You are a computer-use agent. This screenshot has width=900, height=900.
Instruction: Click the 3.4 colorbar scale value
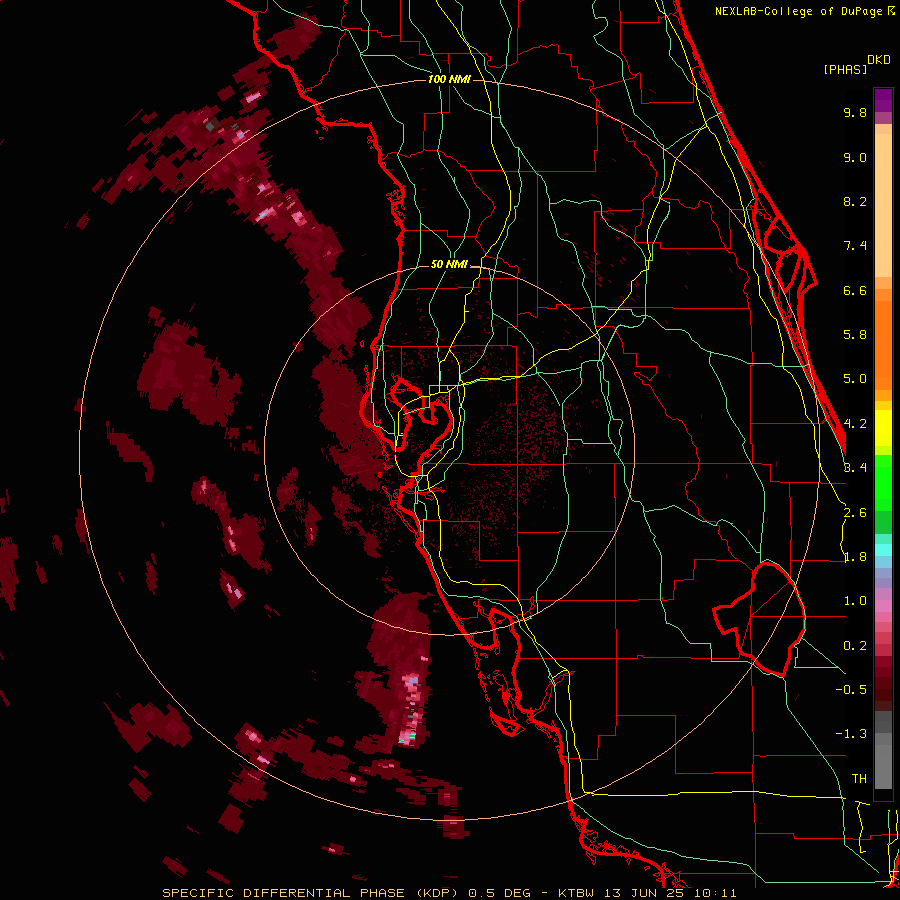click(x=855, y=468)
